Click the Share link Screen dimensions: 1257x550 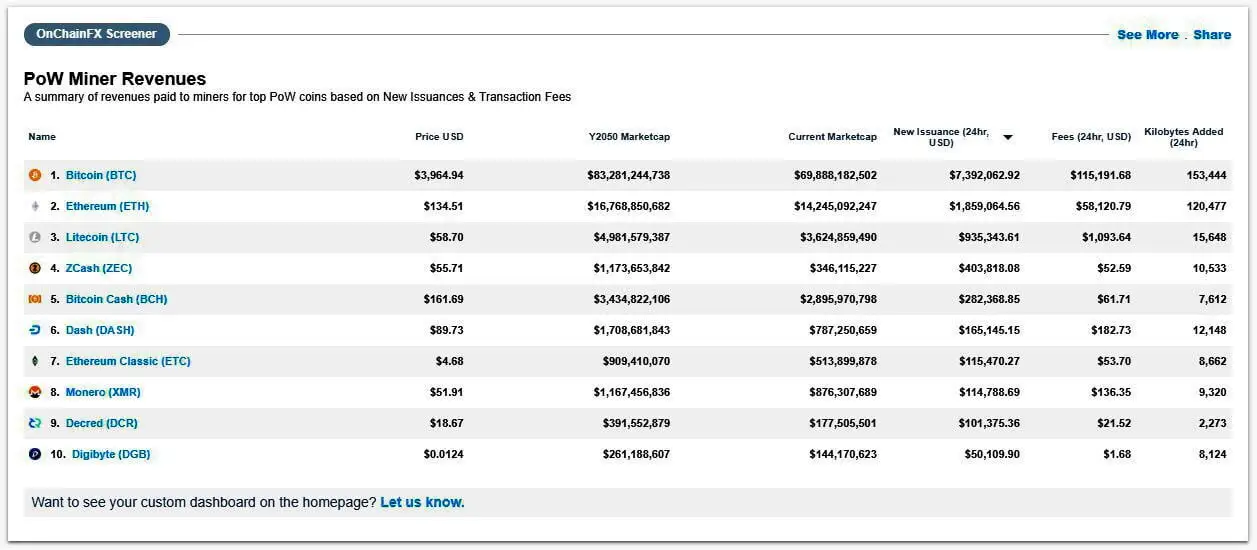coord(1212,35)
